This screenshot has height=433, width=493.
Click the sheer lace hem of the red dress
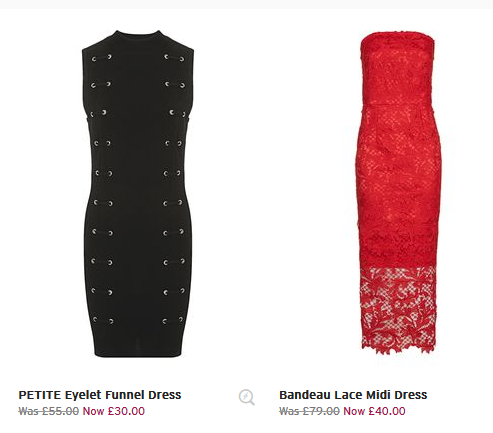(x=399, y=309)
